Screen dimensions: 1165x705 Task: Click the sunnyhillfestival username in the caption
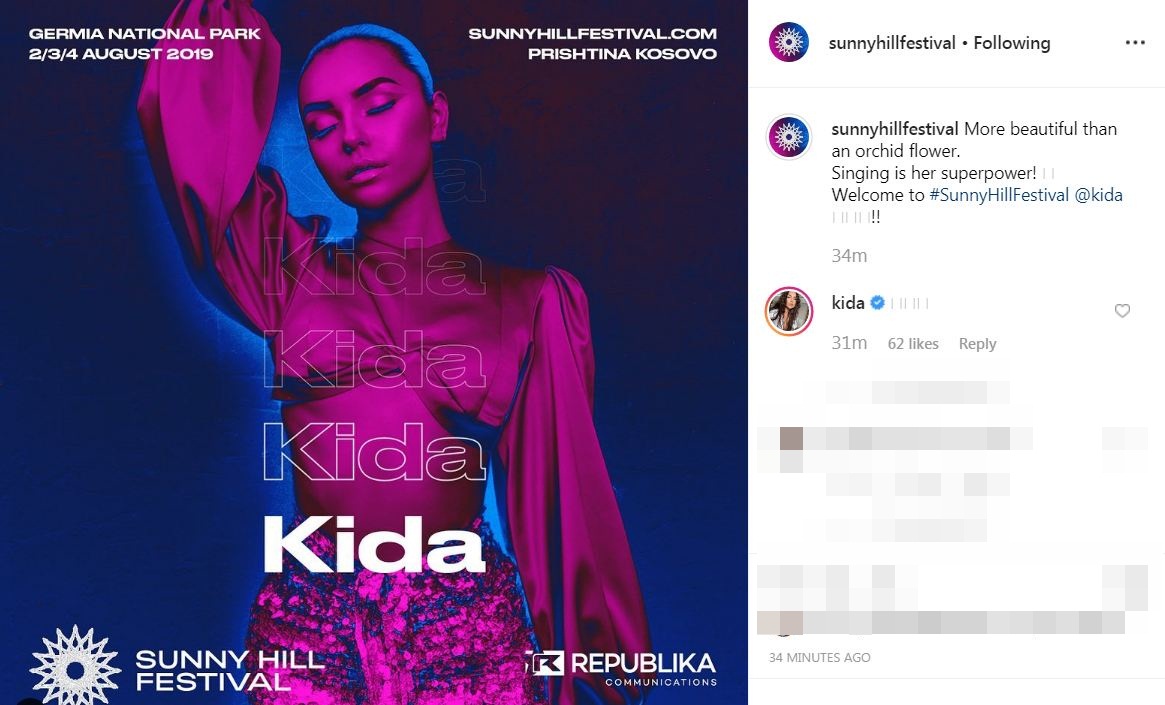[895, 129]
